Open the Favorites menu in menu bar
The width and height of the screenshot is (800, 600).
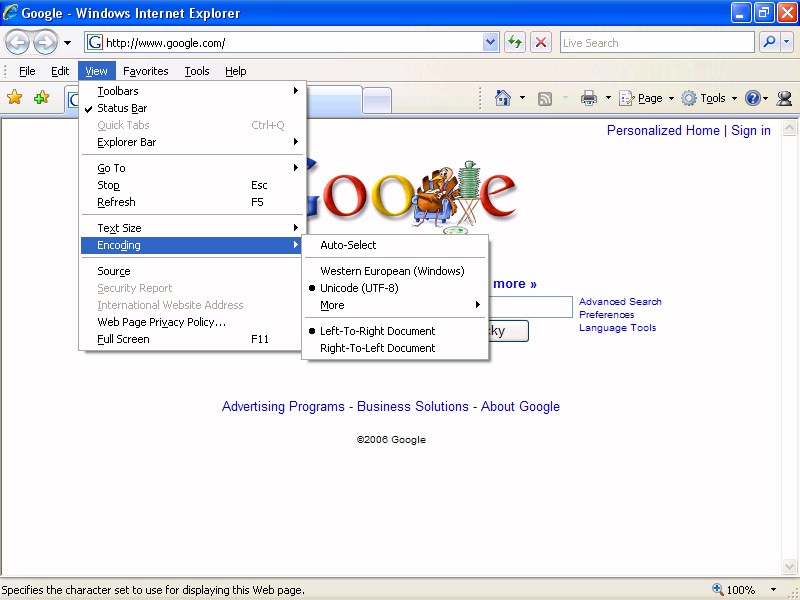tap(146, 71)
